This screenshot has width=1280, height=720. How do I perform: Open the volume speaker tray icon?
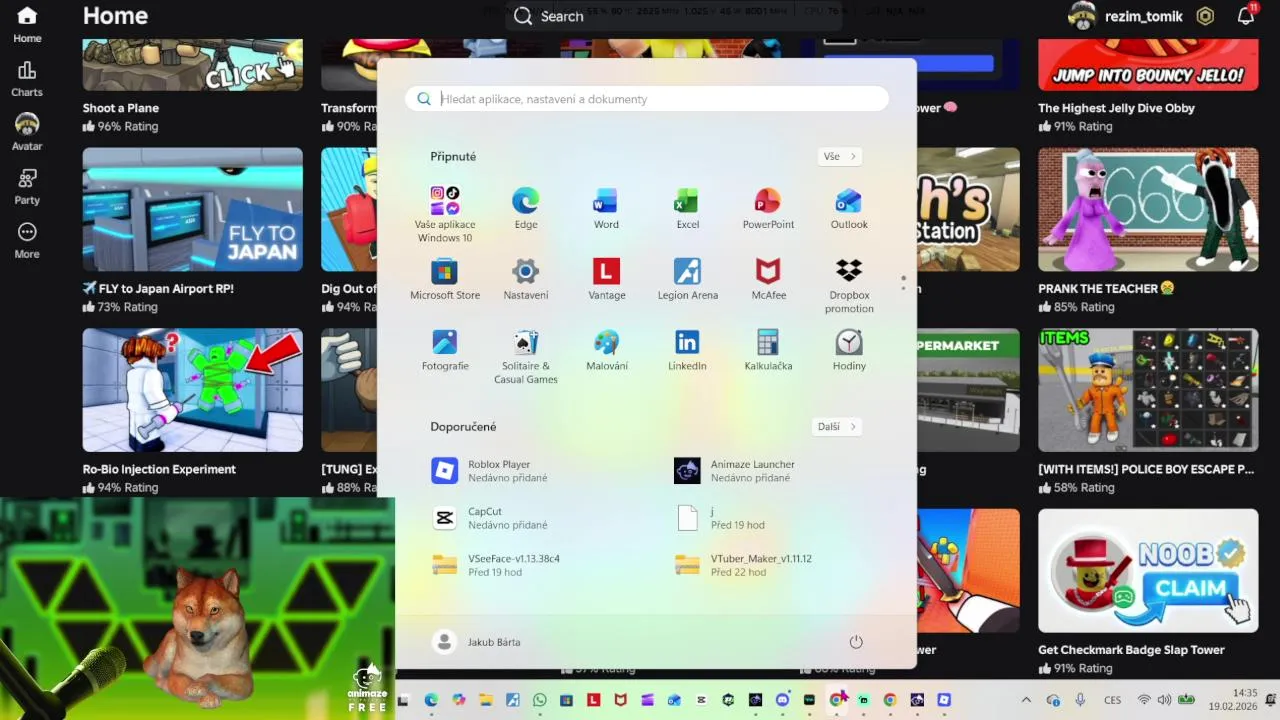1164,700
